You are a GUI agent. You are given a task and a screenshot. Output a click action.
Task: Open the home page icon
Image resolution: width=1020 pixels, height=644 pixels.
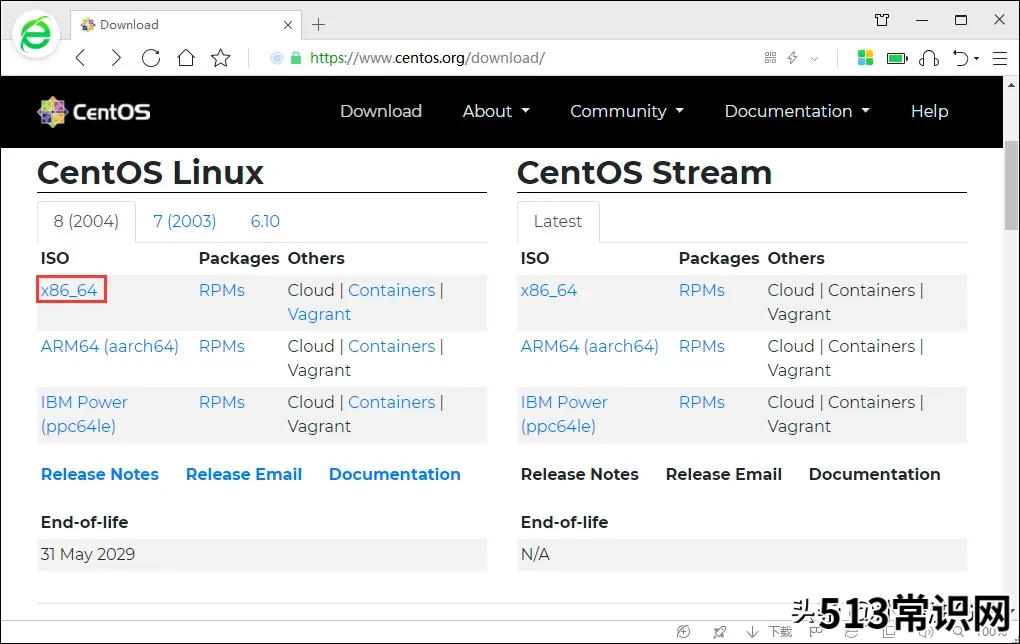coord(186,58)
